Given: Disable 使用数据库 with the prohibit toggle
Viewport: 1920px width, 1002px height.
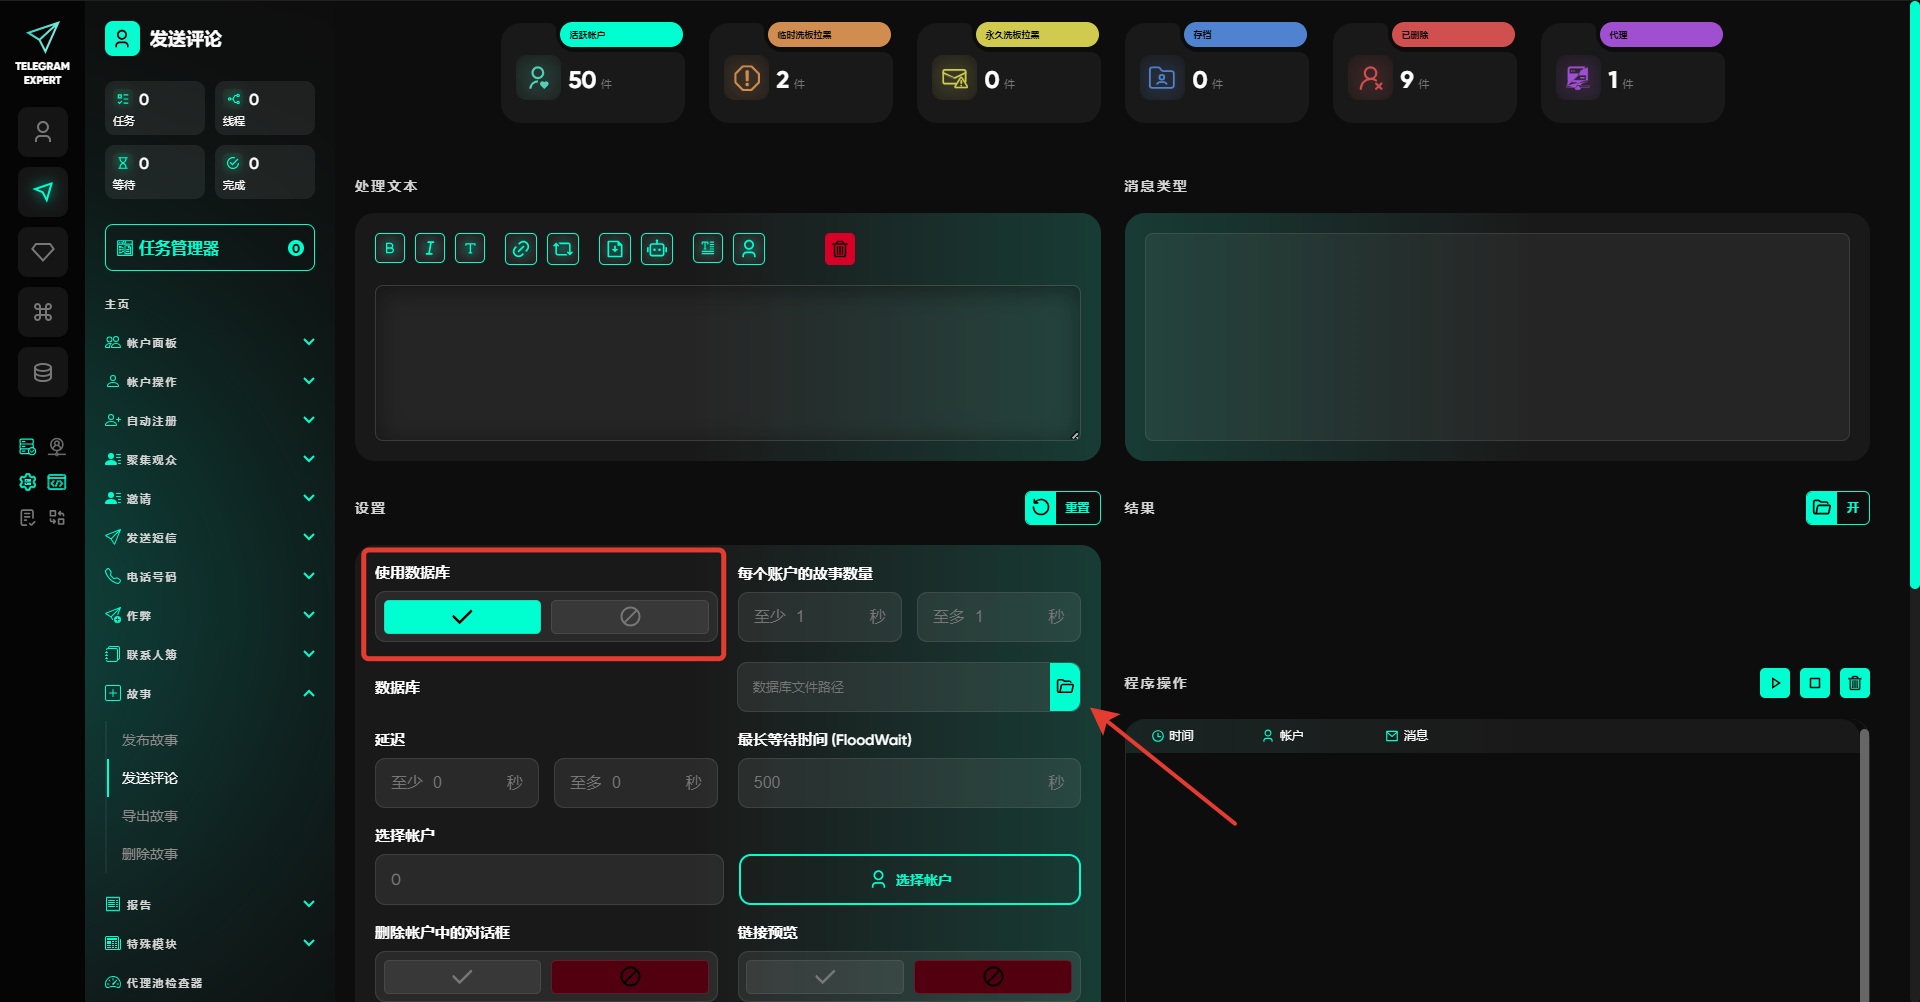Looking at the screenshot, I should click(x=630, y=617).
